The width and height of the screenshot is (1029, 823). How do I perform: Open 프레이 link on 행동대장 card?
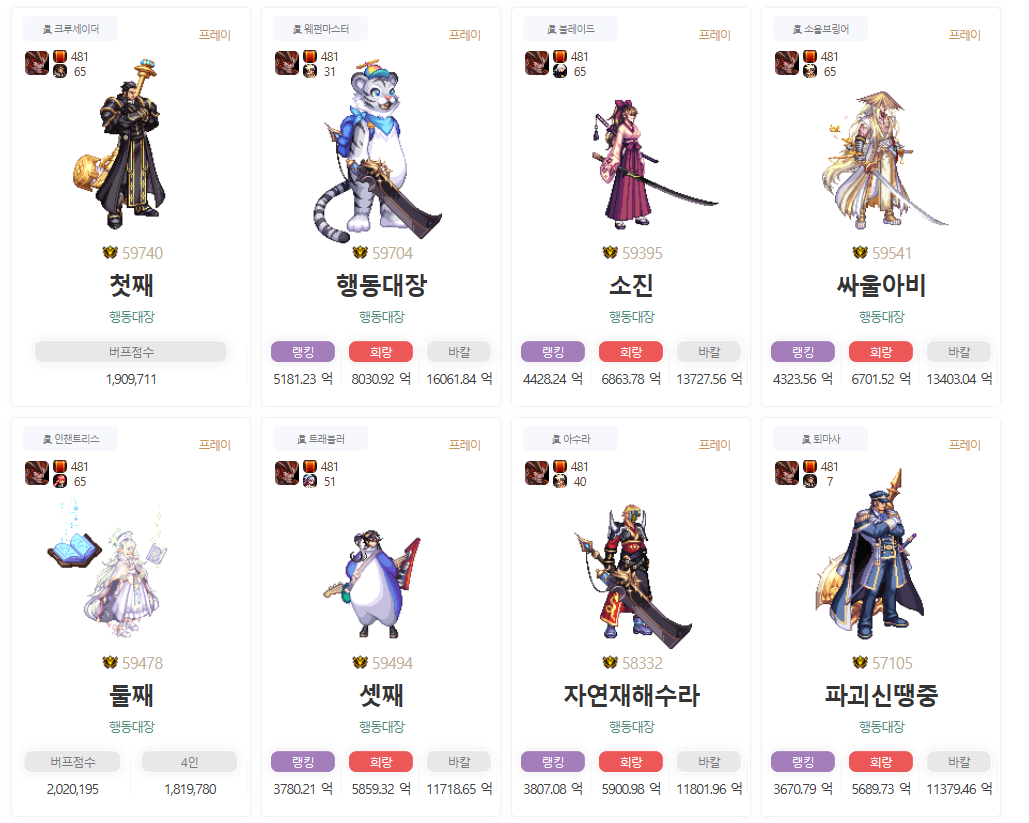coord(465,35)
